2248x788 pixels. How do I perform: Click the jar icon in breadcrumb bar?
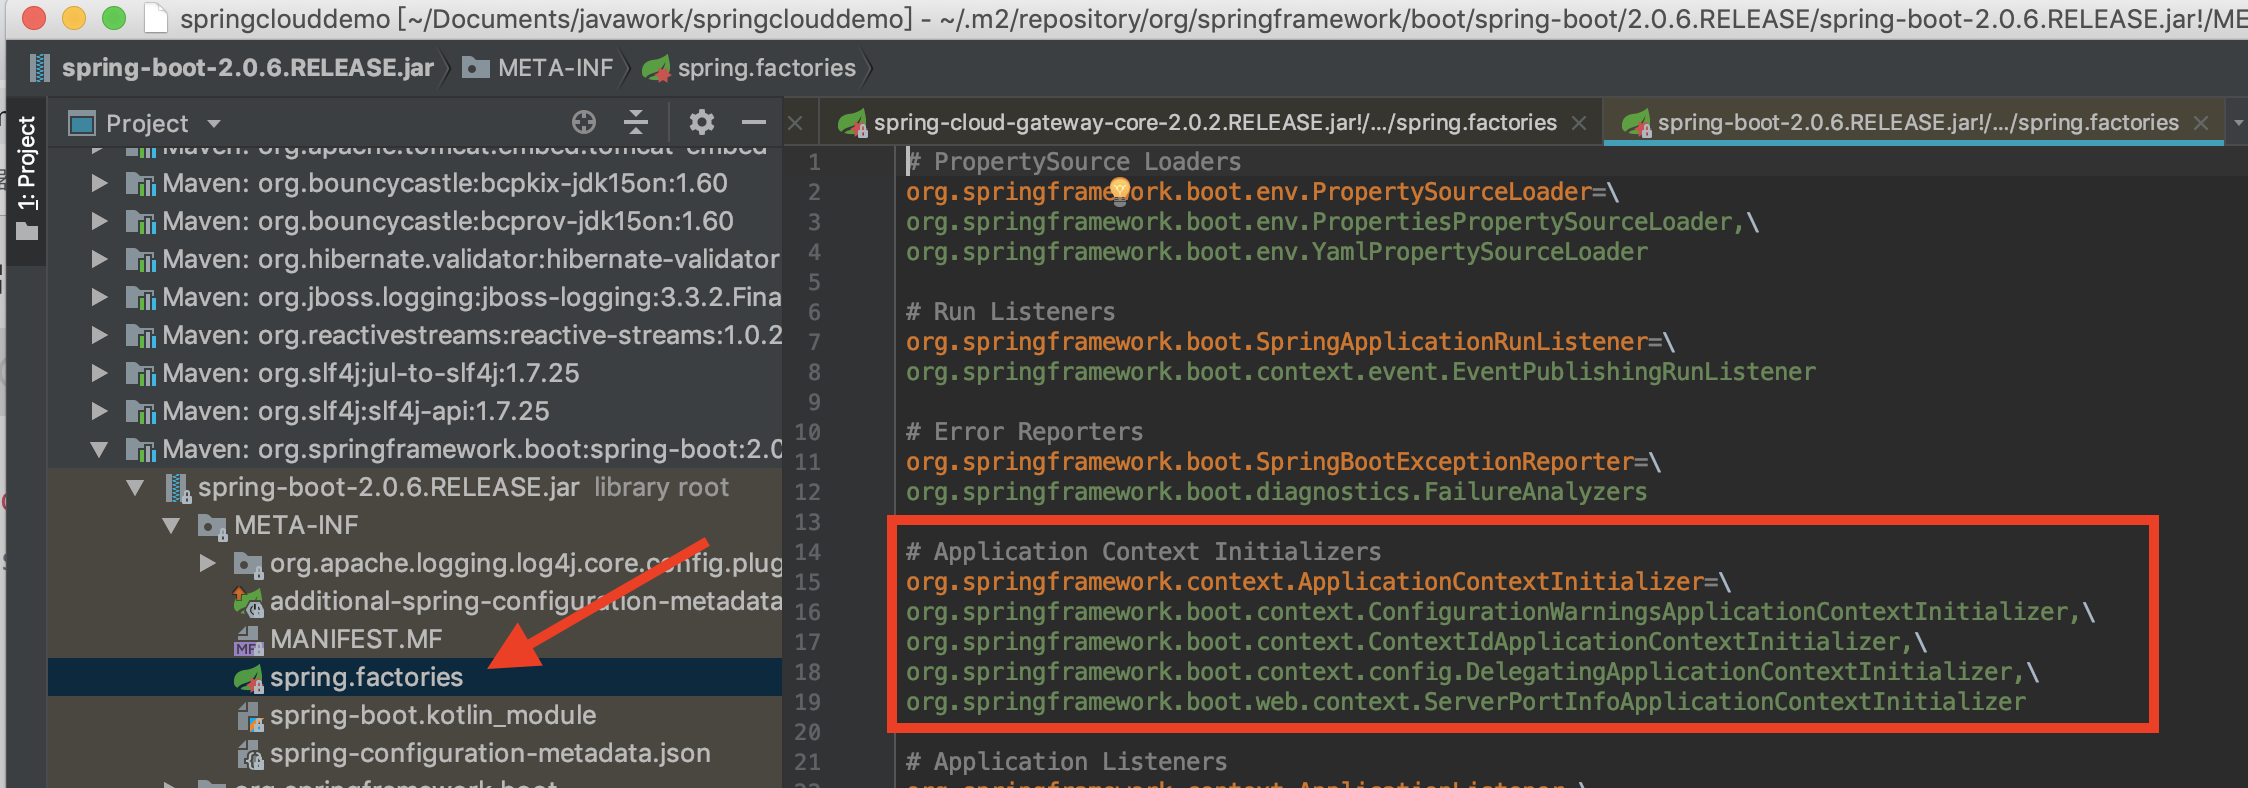(x=40, y=68)
